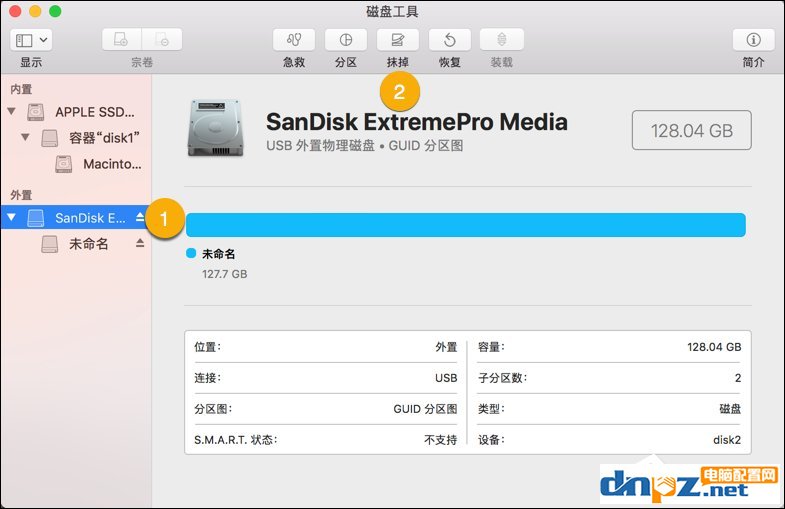
Task: Click the 未命名 volume icon in sidebar
Action: (50, 244)
